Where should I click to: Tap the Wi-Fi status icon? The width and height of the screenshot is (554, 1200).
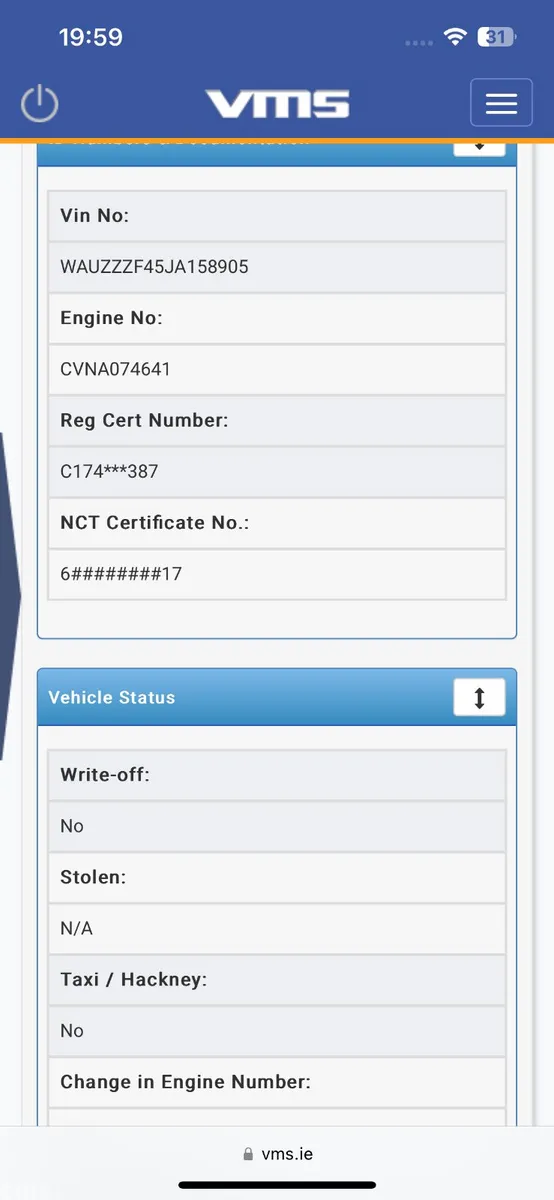[x=456, y=38]
